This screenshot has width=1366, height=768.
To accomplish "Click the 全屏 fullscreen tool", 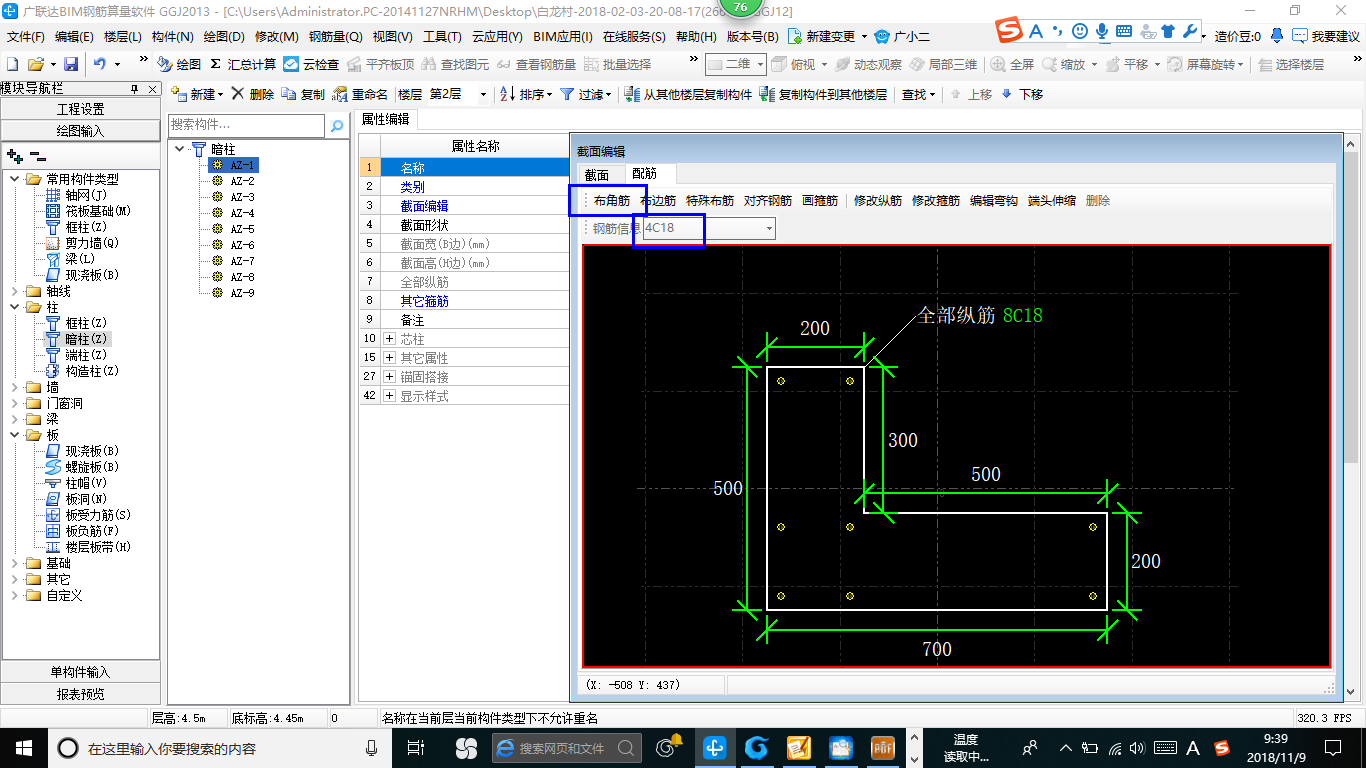I will point(1013,64).
